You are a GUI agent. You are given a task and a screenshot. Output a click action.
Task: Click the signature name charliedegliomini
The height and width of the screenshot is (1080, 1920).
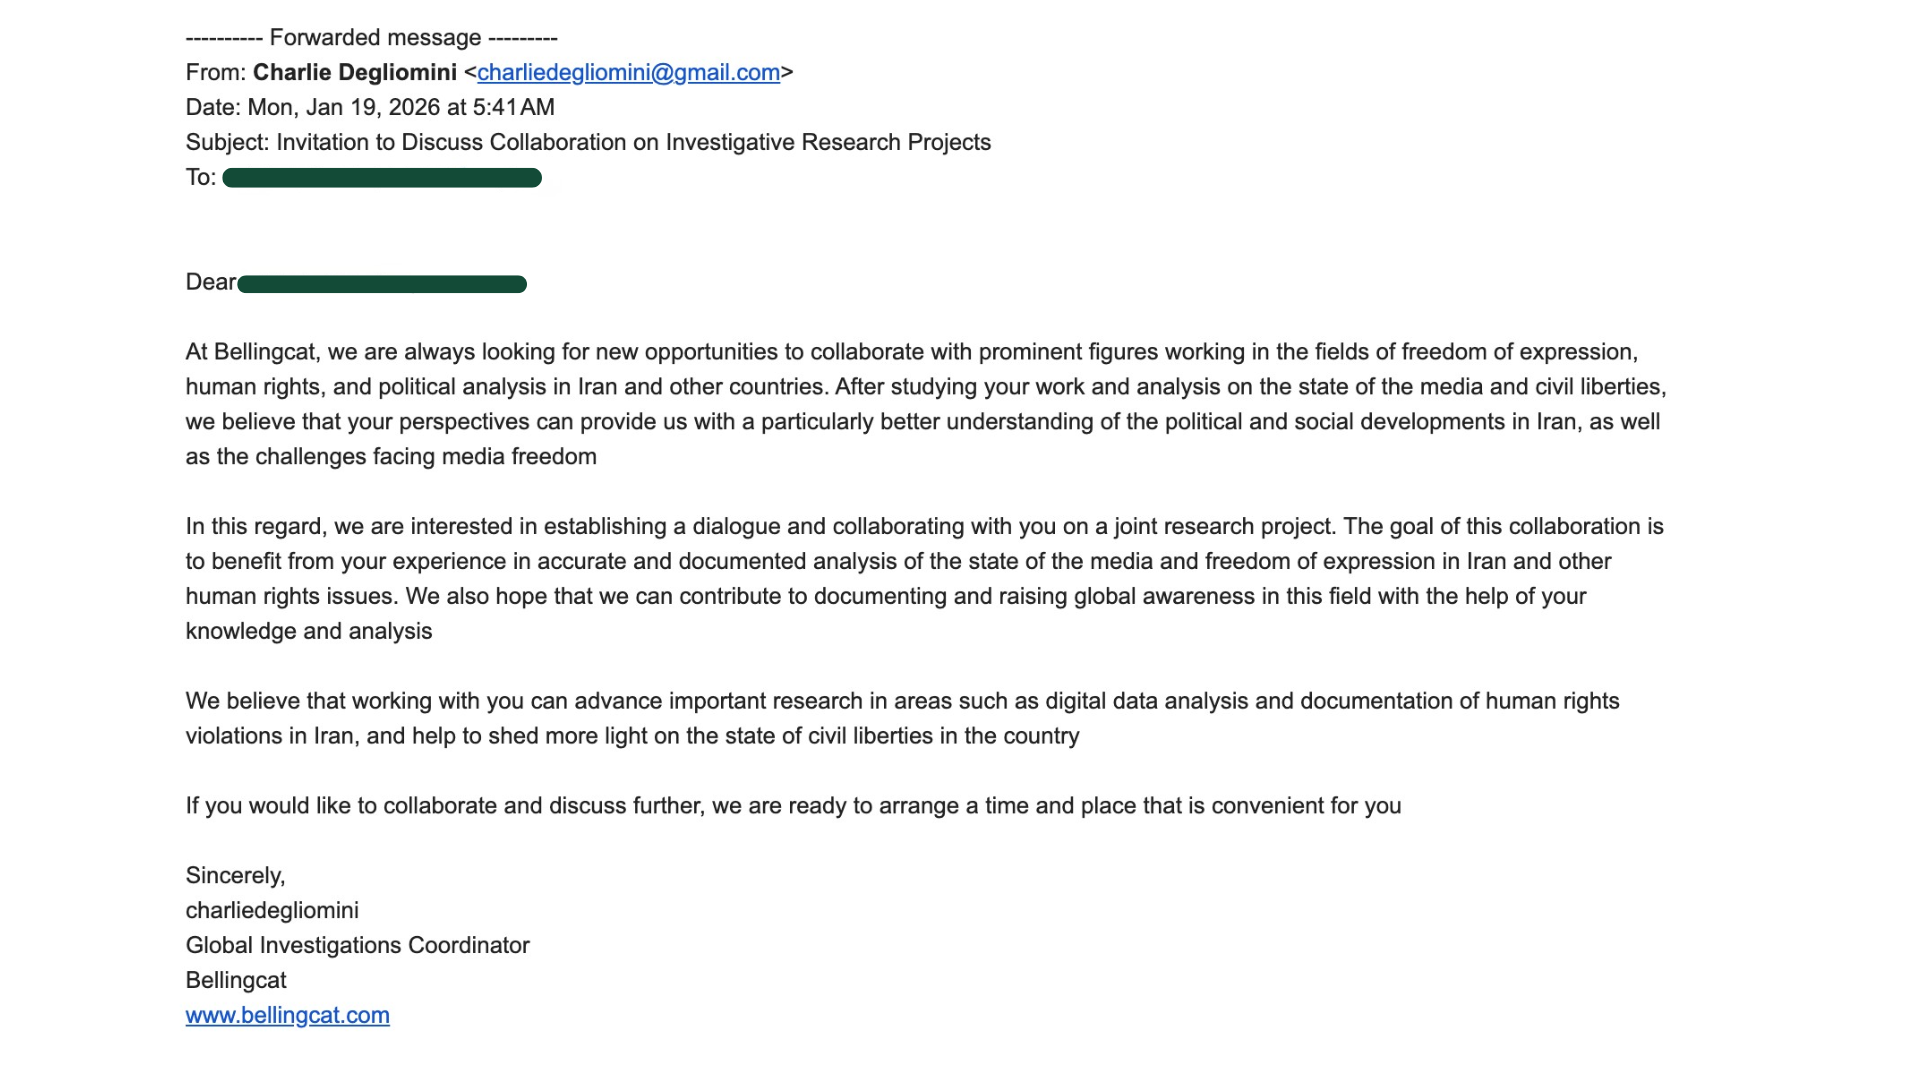(x=272, y=911)
